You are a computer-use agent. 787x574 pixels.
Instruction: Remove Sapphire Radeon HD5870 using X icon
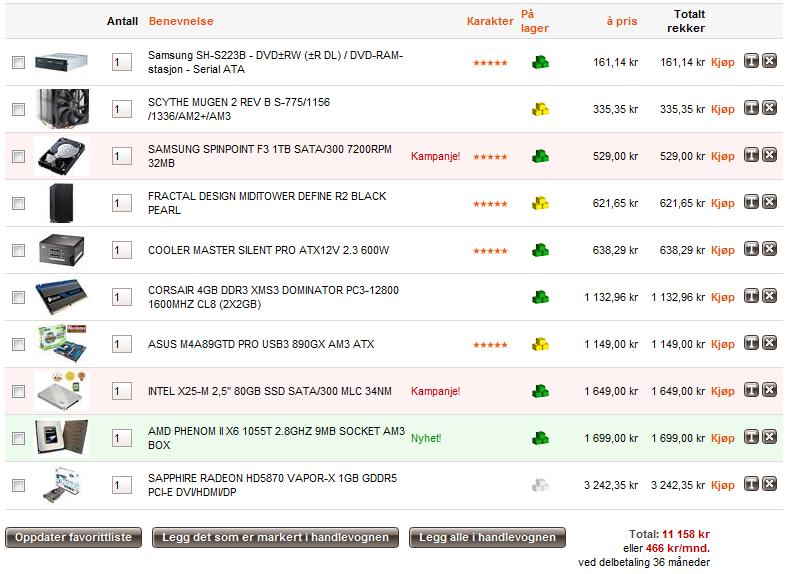tap(769, 484)
